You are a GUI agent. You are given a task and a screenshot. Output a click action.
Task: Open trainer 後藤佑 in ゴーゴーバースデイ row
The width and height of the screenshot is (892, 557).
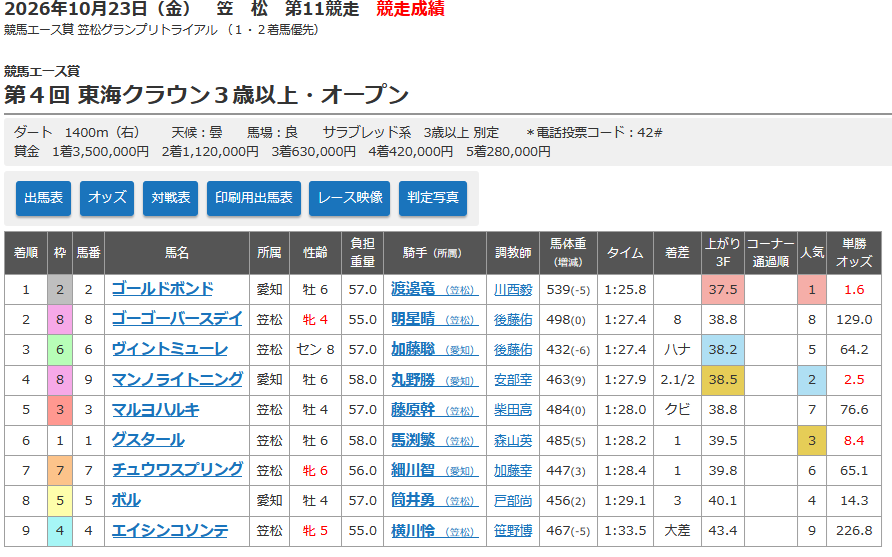[513, 320]
